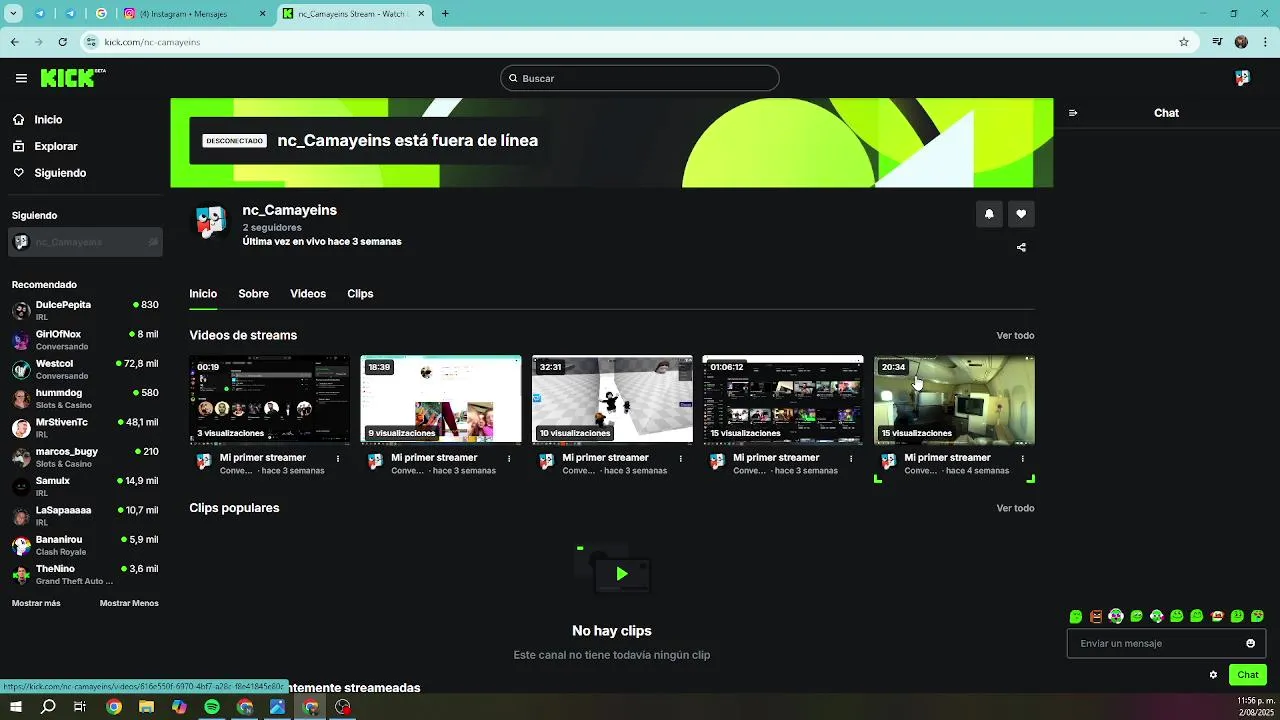The width and height of the screenshot is (1280, 720).
Task: Open recommended channel marcos_bugy
Action: (85, 457)
